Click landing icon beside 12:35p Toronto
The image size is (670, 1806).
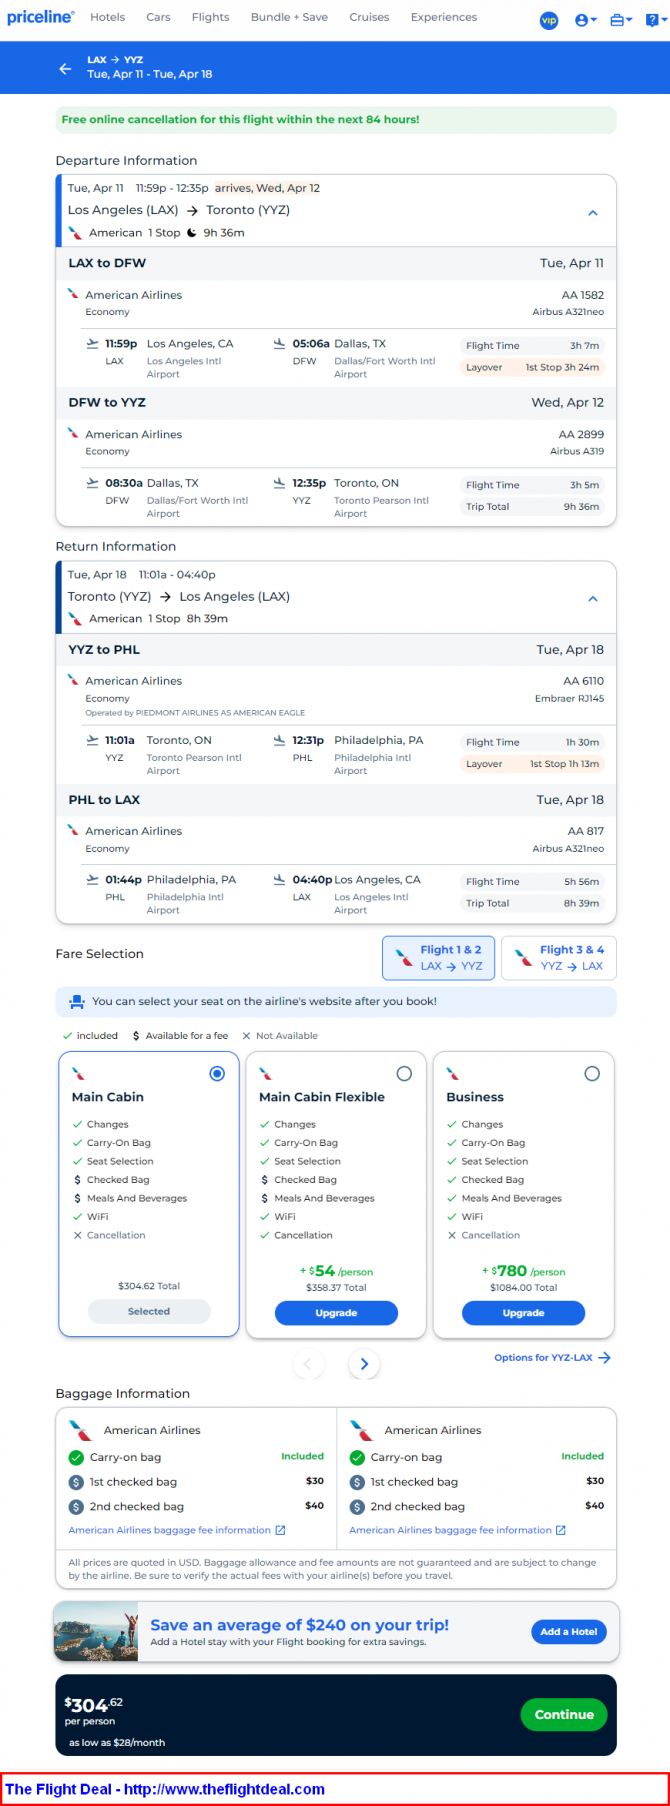[279, 483]
